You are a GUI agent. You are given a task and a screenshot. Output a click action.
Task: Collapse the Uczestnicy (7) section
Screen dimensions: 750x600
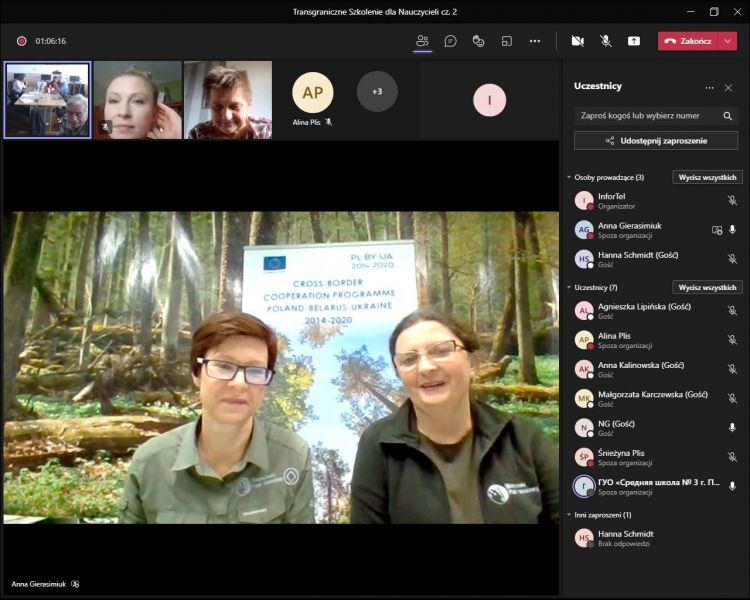click(x=569, y=287)
